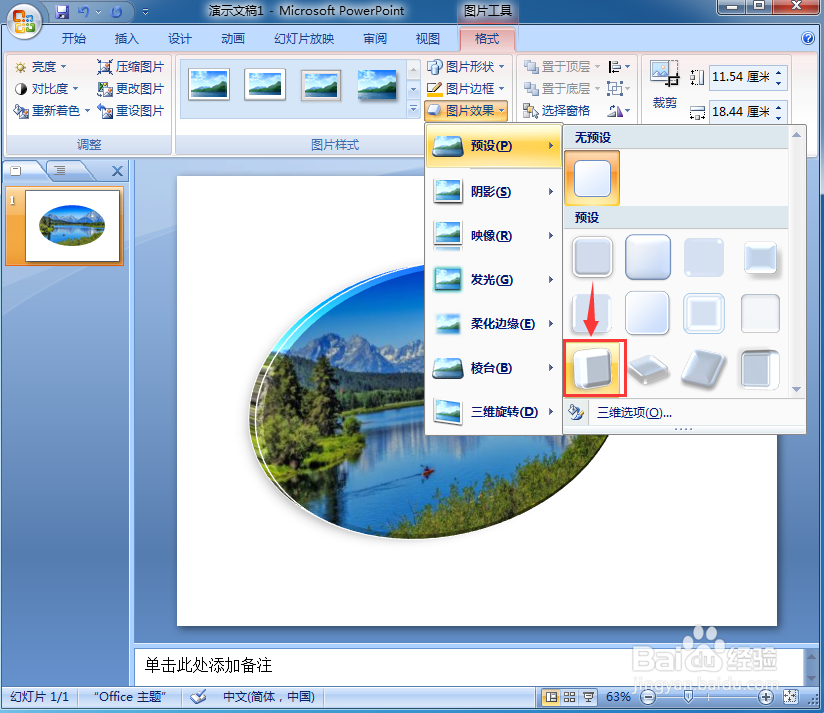The image size is (824, 713).
Task: Click 更改图片 change picture
Action: (130, 89)
